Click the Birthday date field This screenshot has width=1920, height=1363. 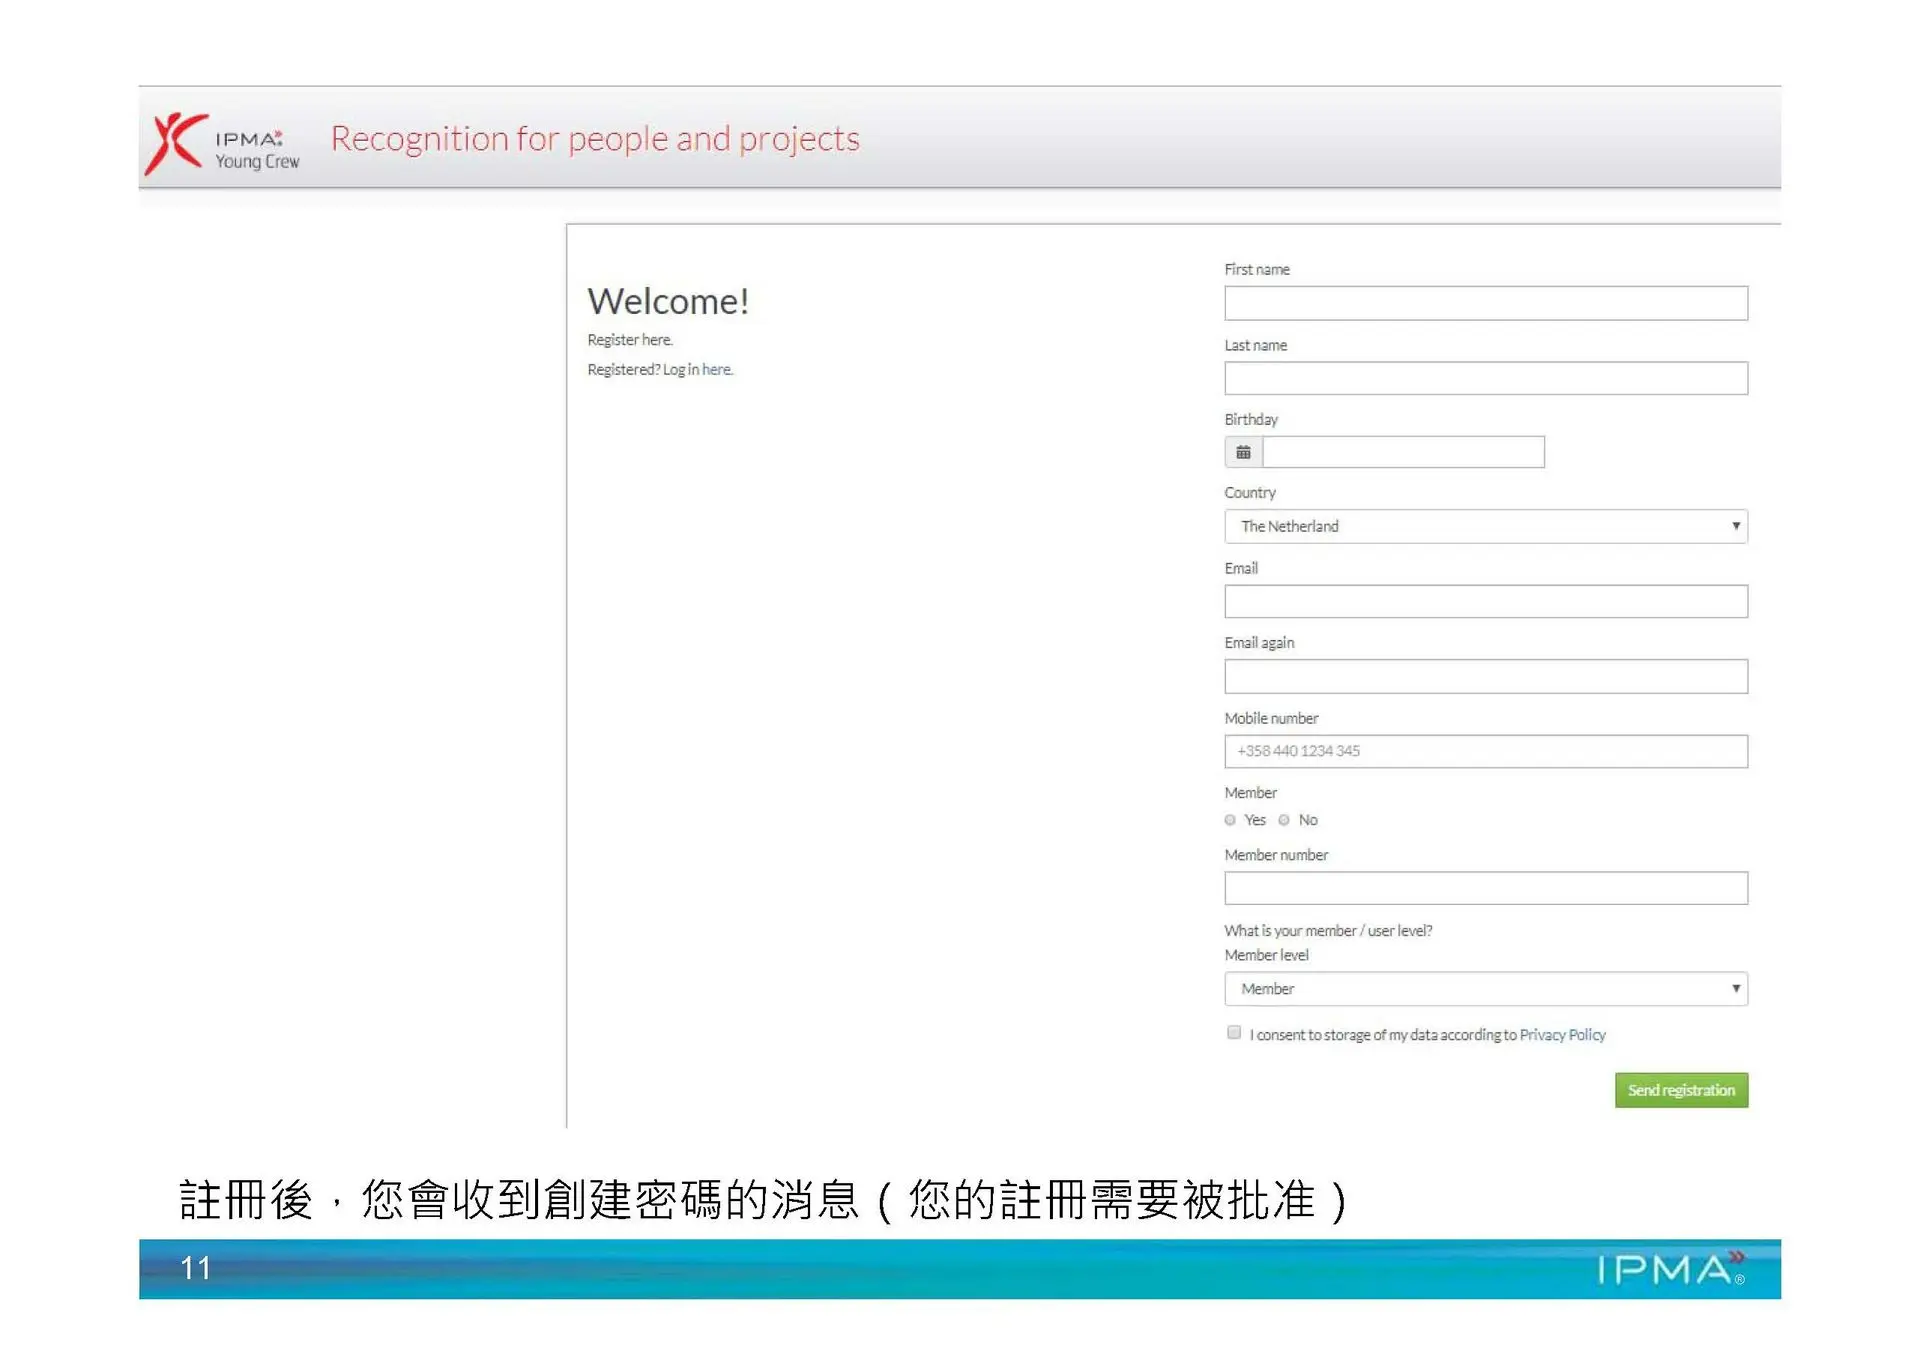coord(1403,452)
